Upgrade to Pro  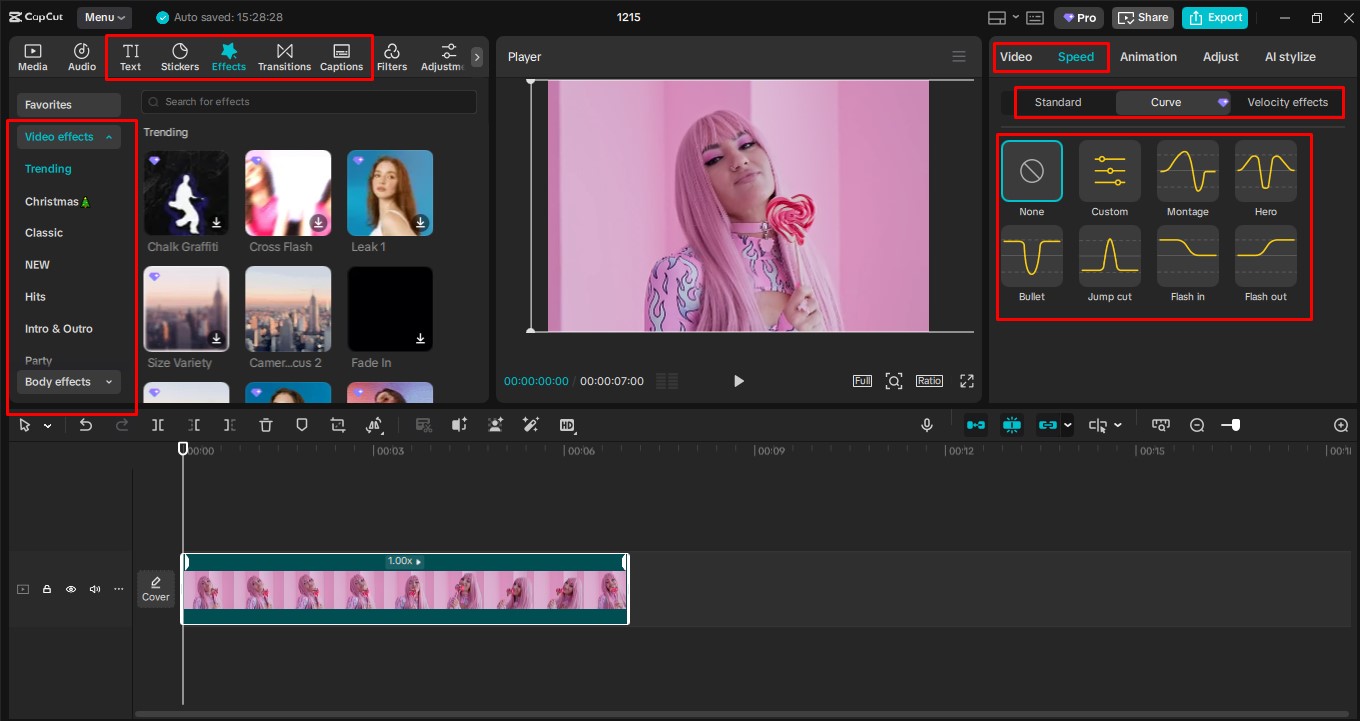(1079, 17)
